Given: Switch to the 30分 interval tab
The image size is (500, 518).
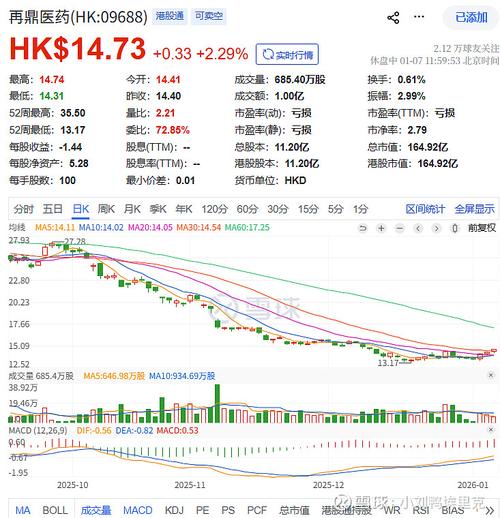Looking at the screenshot, I should click(x=278, y=209).
